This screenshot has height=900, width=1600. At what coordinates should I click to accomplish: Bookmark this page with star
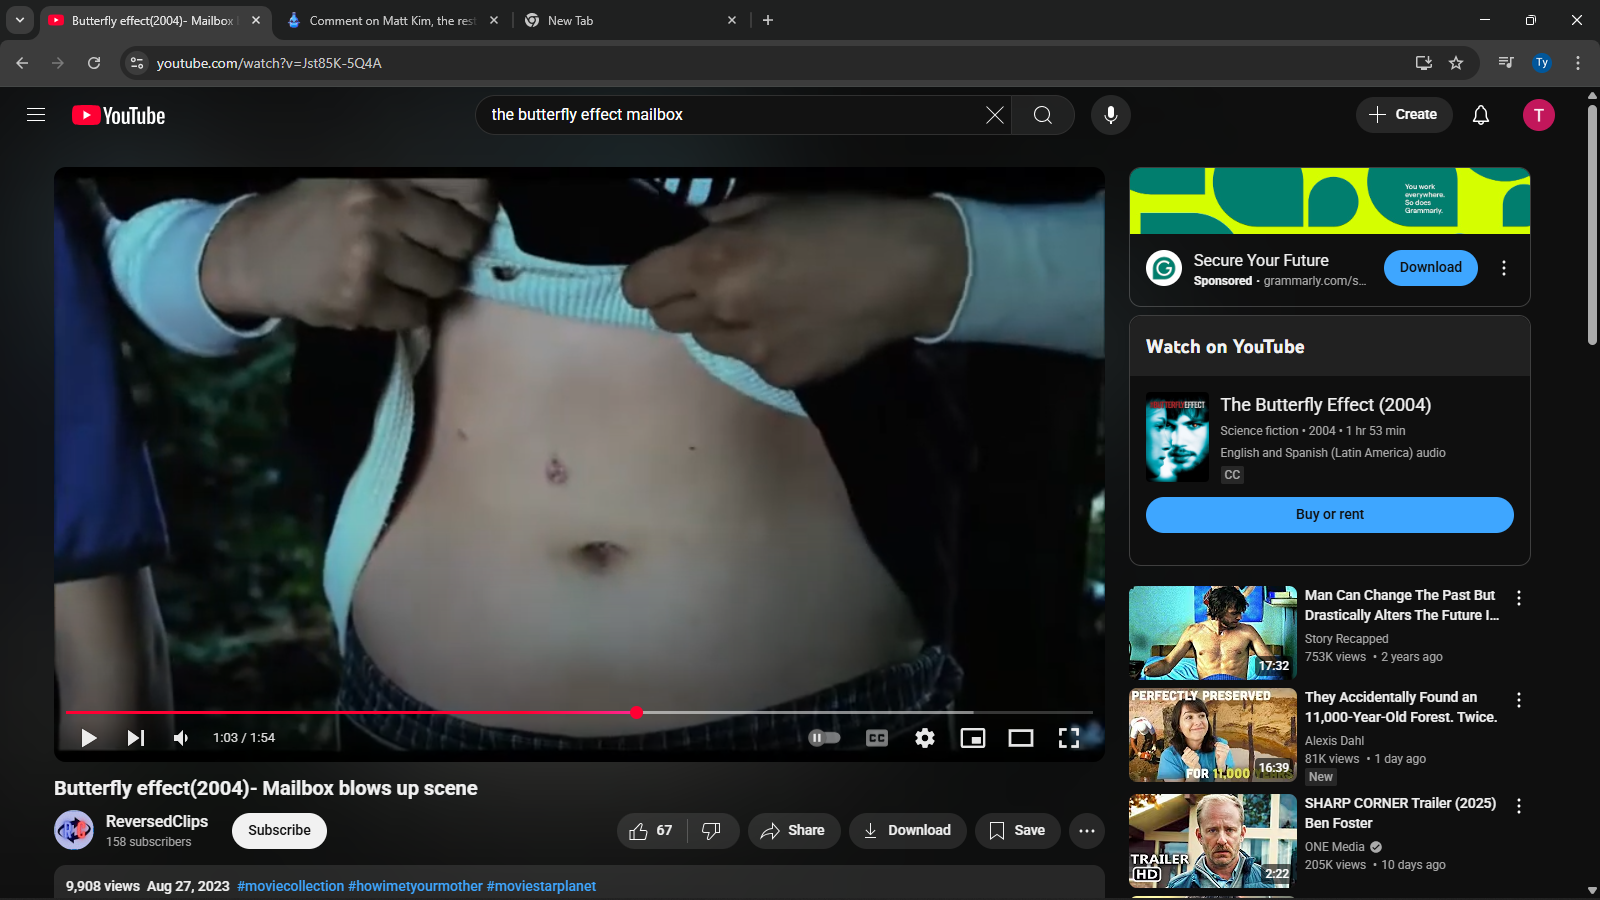tap(1456, 63)
